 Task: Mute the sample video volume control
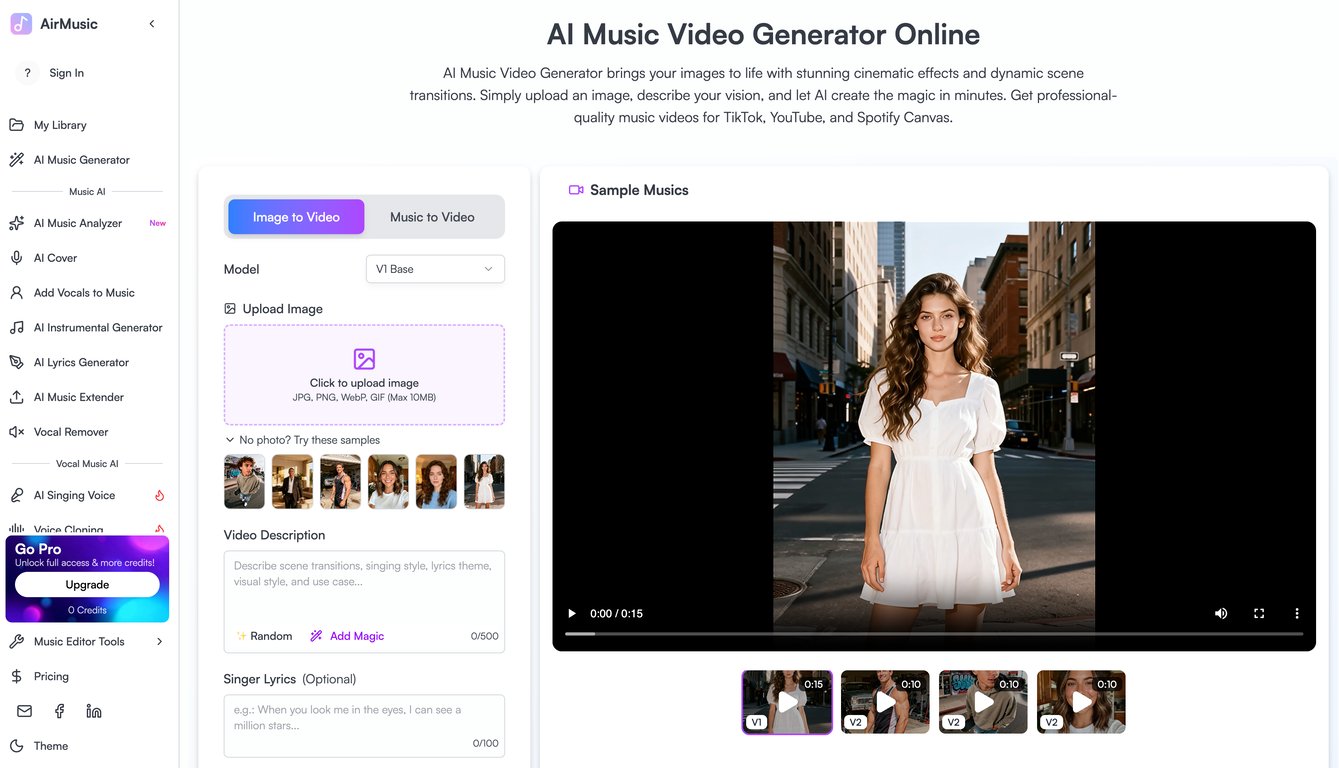coord(1221,613)
